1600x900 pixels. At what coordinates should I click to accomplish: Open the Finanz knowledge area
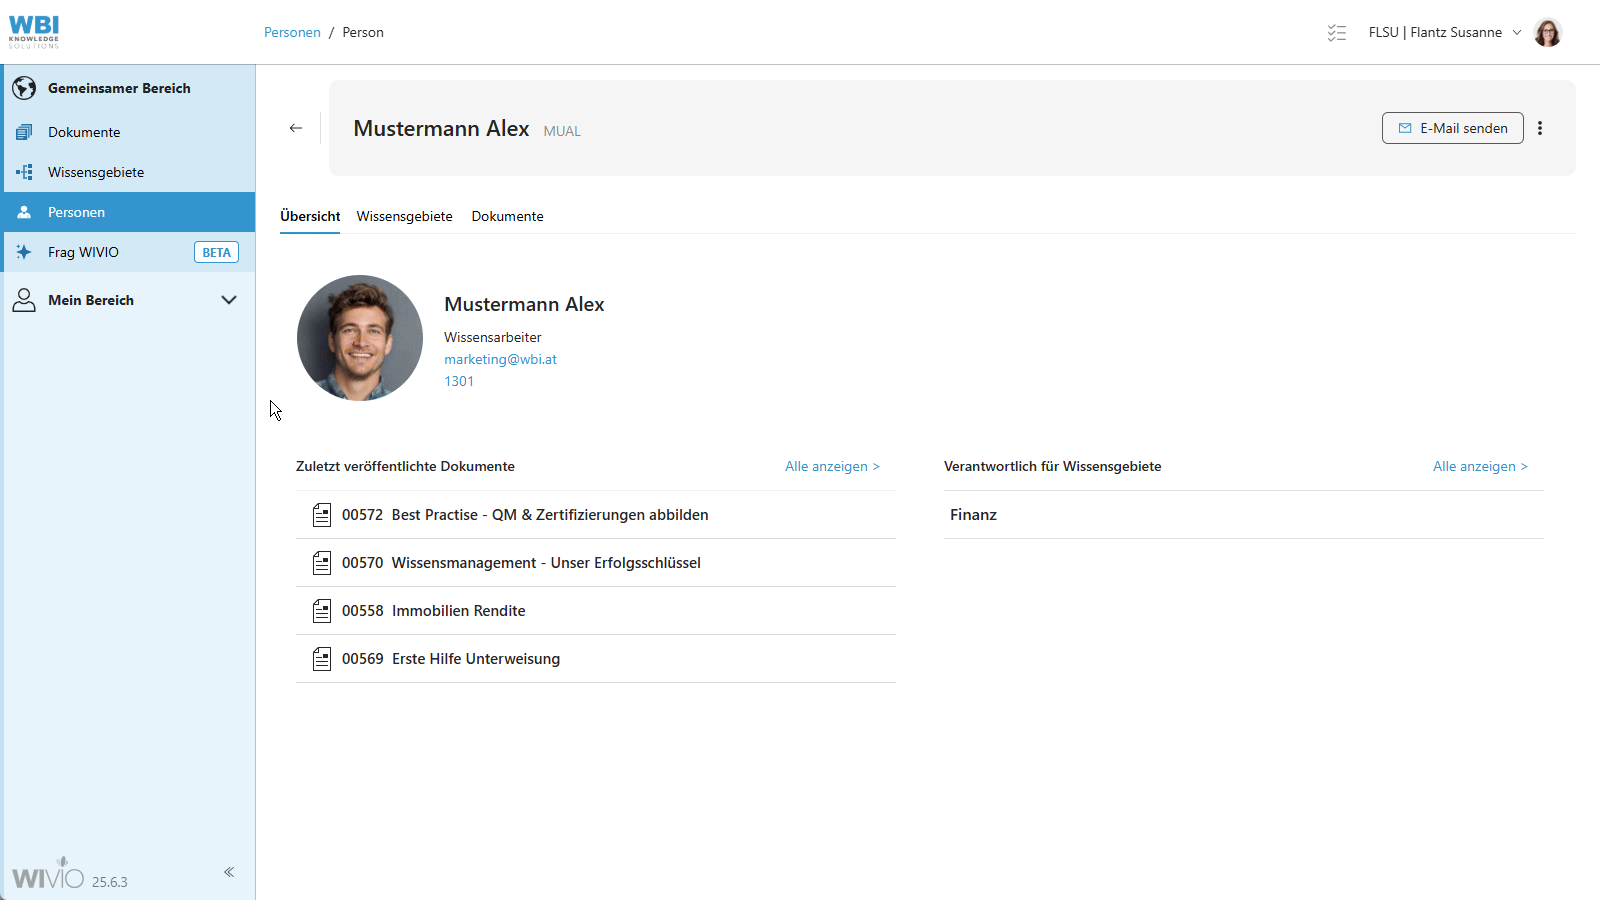coord(973,514)
